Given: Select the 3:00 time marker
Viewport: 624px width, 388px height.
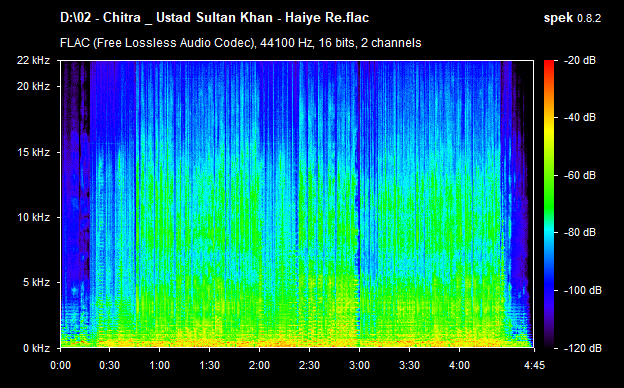Looking at the screenshot, I should (359, 365).
